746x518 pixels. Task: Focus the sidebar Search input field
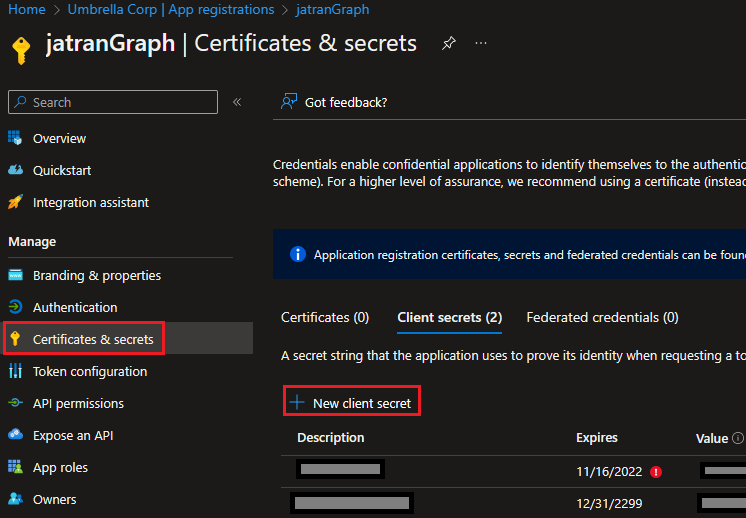(113, 102)
